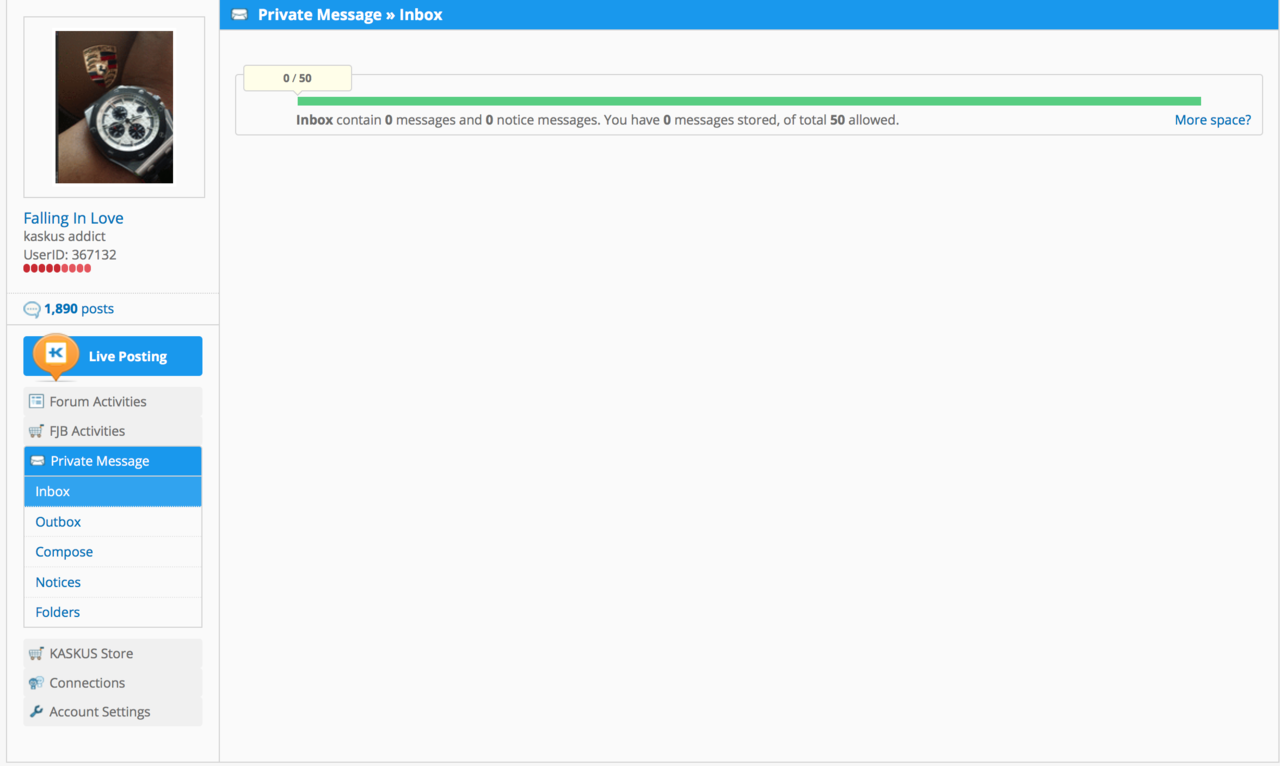Click the Account Settings wrench icon

[36, 712]
